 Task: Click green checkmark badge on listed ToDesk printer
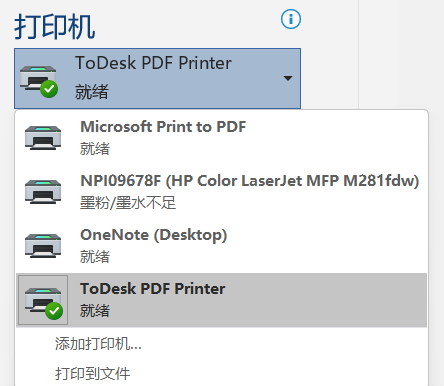click(x=54, y=311)
